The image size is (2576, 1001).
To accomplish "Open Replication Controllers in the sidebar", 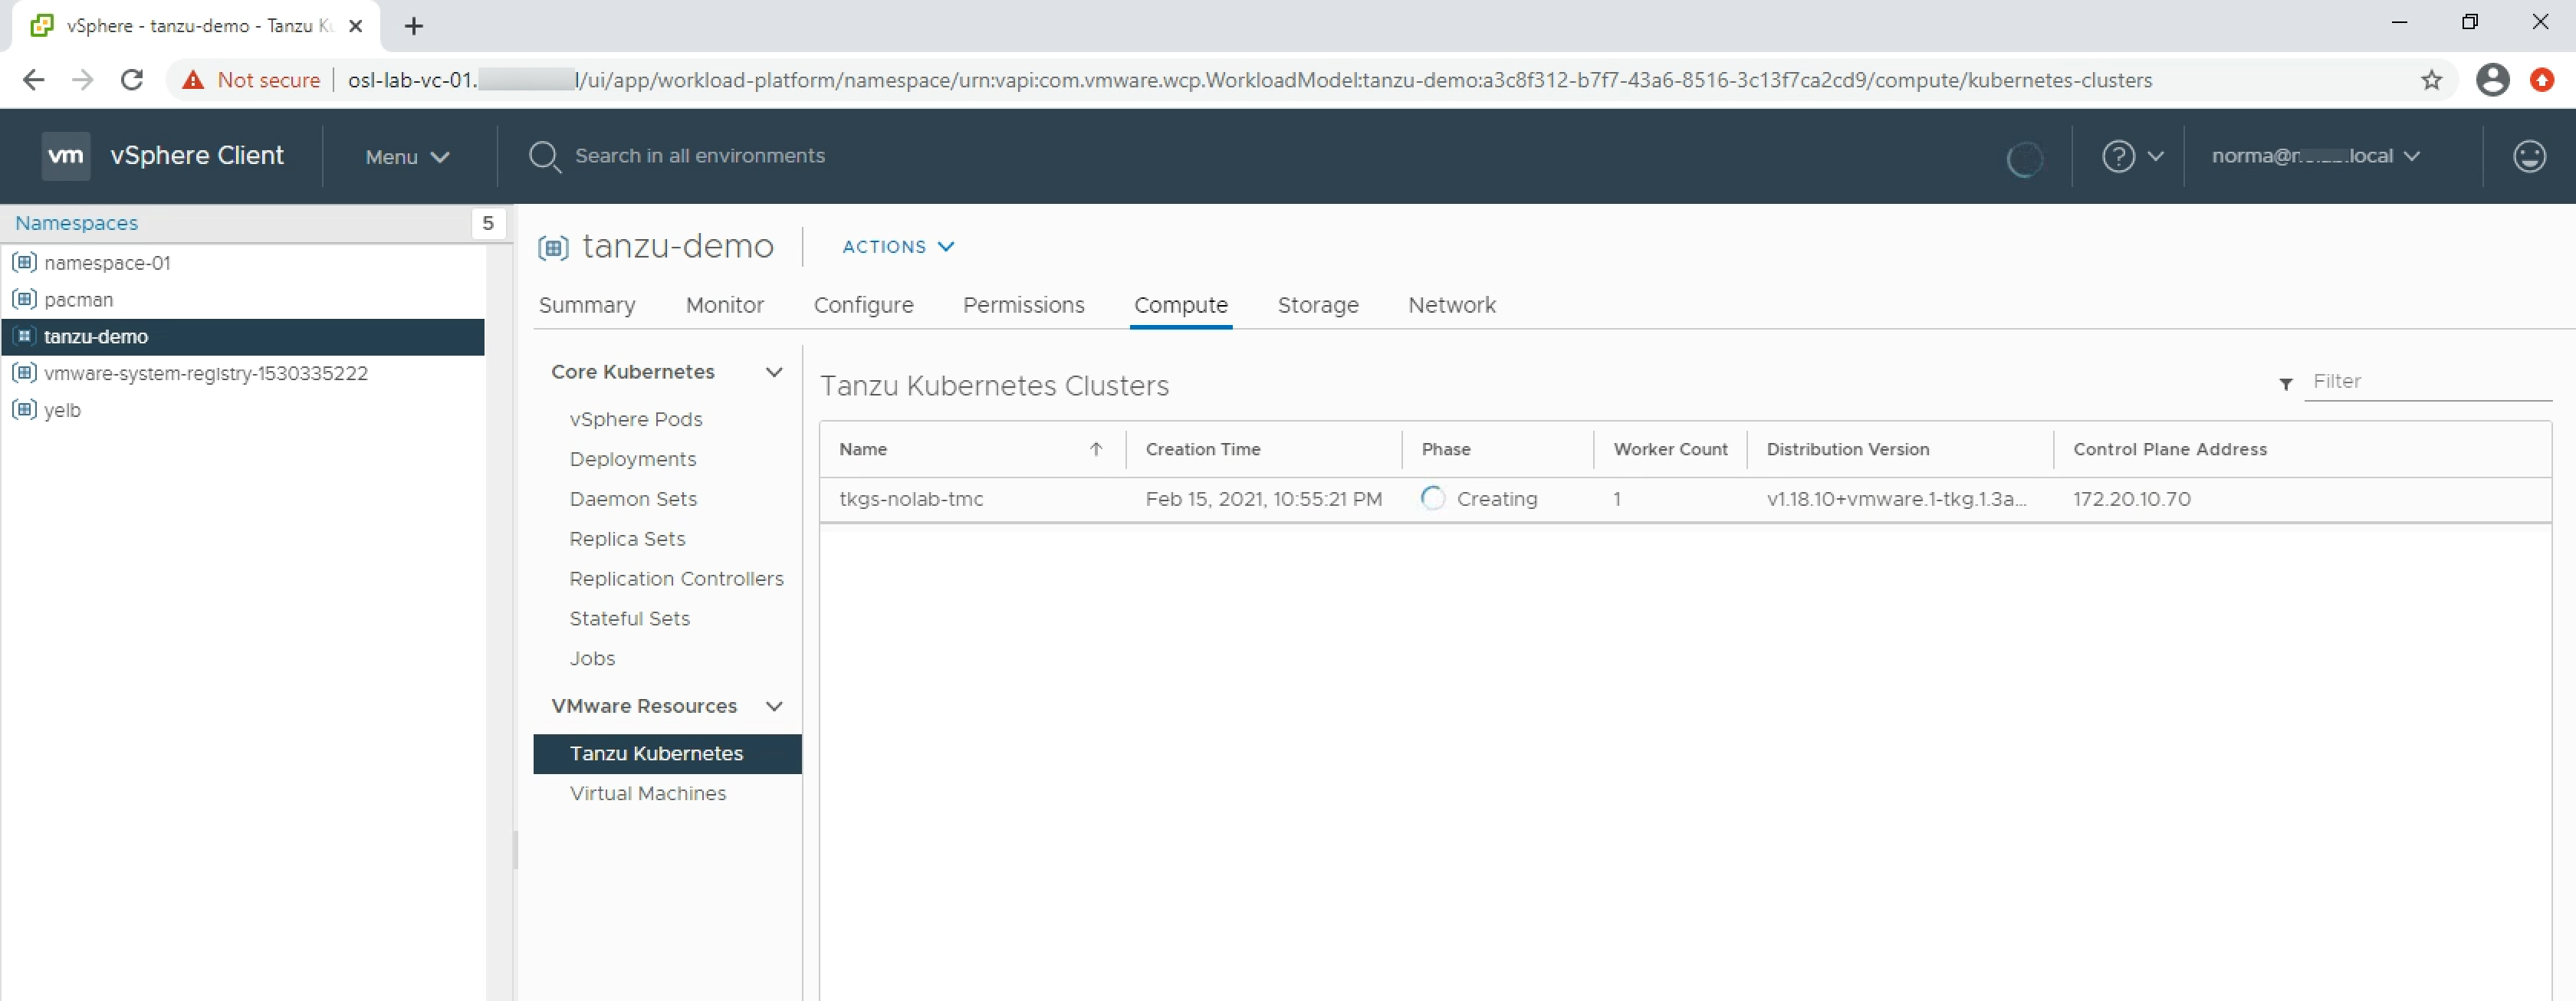I will pos(676,579).
